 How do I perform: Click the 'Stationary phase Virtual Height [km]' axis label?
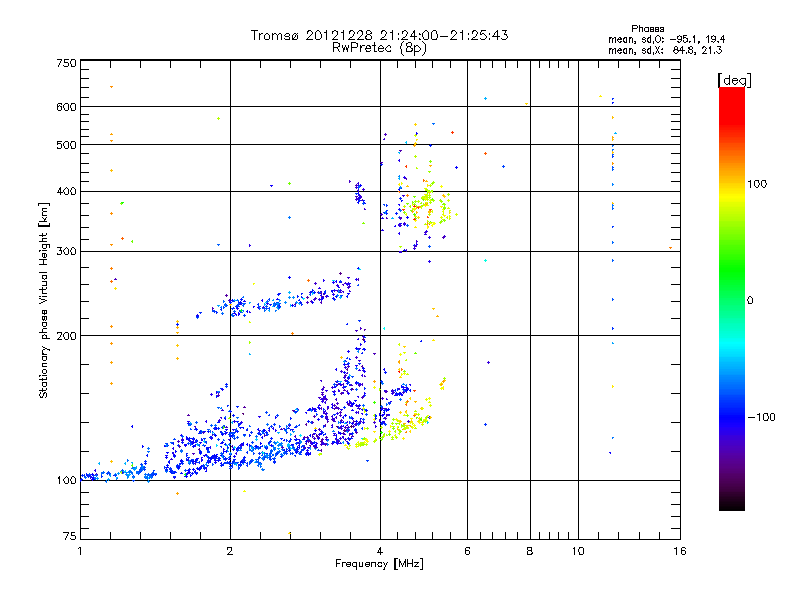coord(44,301)
